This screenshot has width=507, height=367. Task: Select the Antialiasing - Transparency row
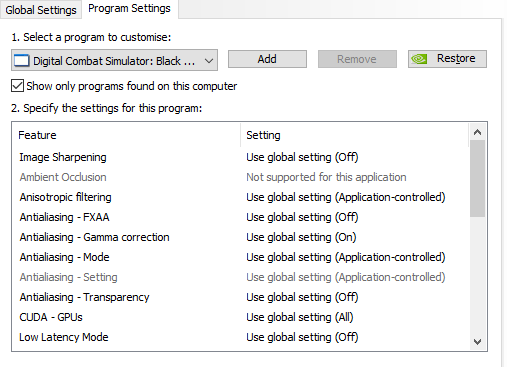pyautogui.click(x=240, y=297)
